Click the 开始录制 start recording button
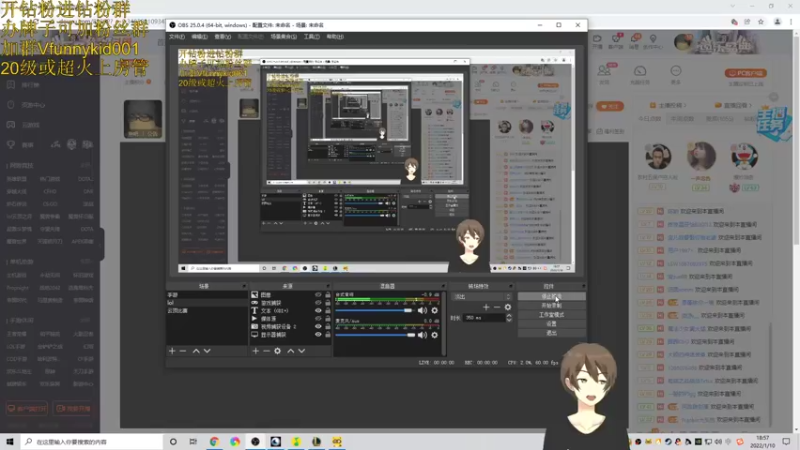 tap(552, 306)
